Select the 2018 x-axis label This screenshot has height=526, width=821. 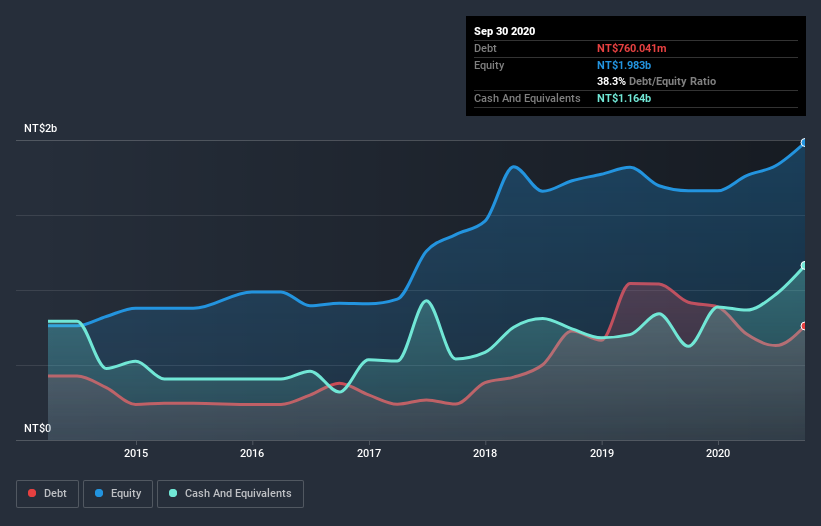[485, 453]
